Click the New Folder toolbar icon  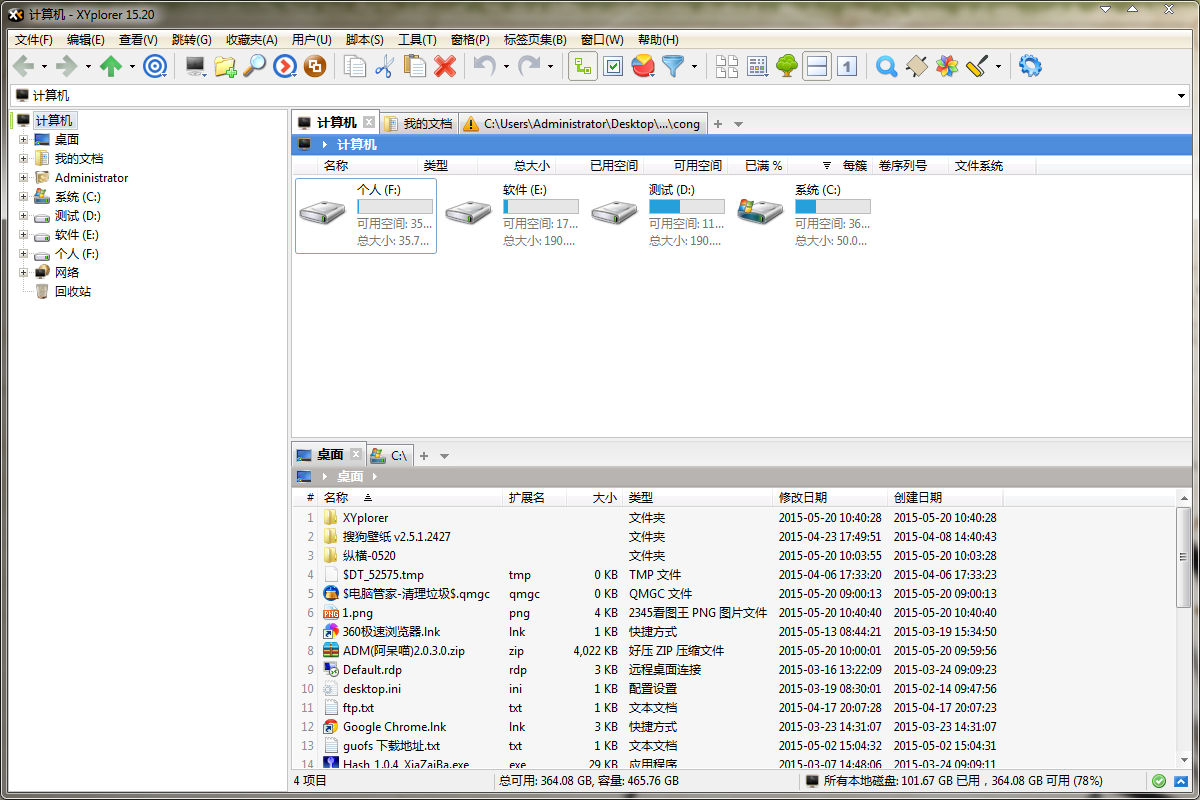tap(225, 67)
